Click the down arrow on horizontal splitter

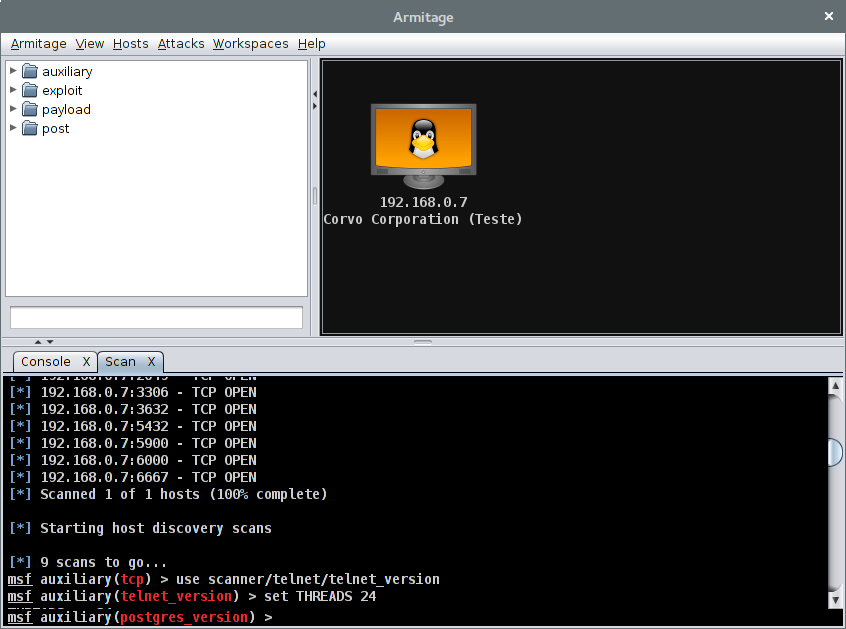coord(50,341)
